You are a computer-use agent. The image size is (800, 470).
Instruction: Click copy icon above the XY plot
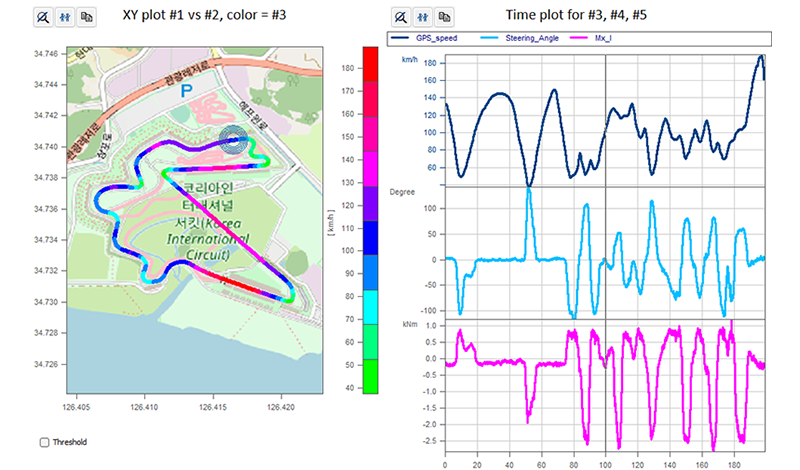89,18
